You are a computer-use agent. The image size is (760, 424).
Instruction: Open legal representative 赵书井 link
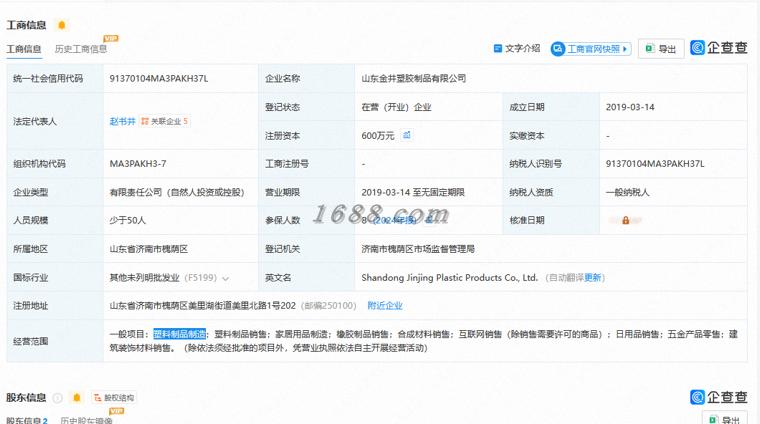[x=122, y=121]
